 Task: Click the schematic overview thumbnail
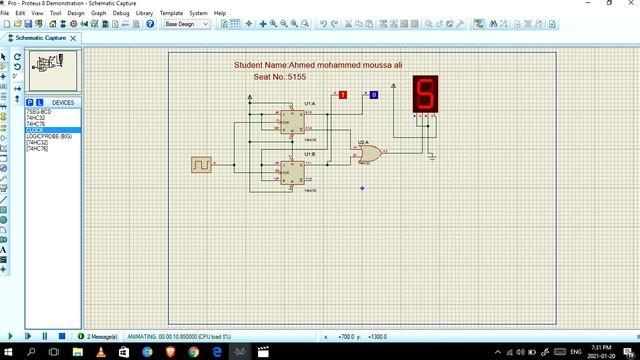[53, 70]
